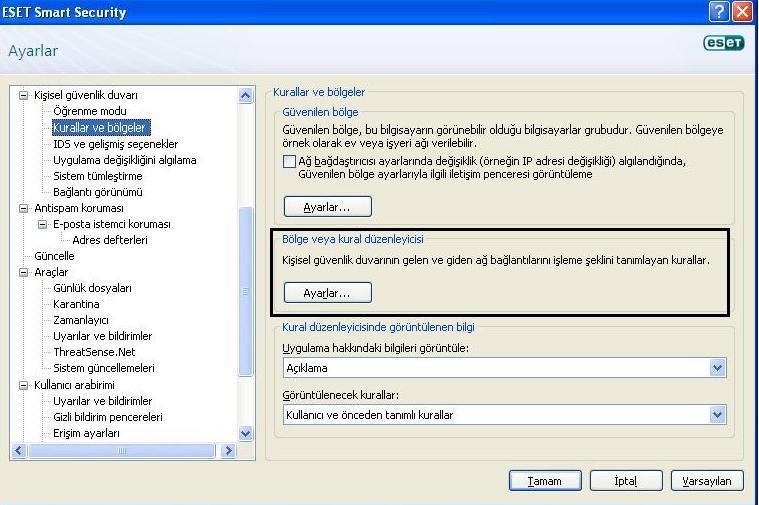Select Güncelle in the tree
Viewport: 759px width, 505px height.
coord(54,256)
